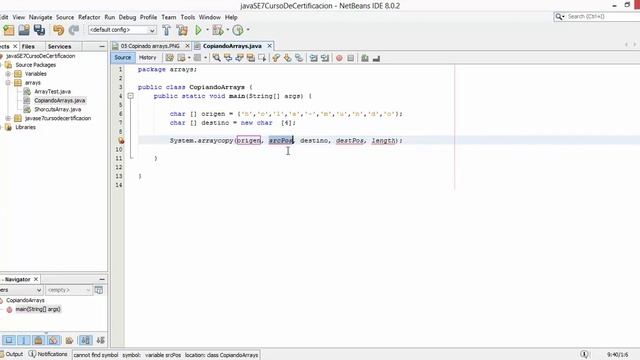Click the Last Edit icon beside History

click(x=169, y=58)
